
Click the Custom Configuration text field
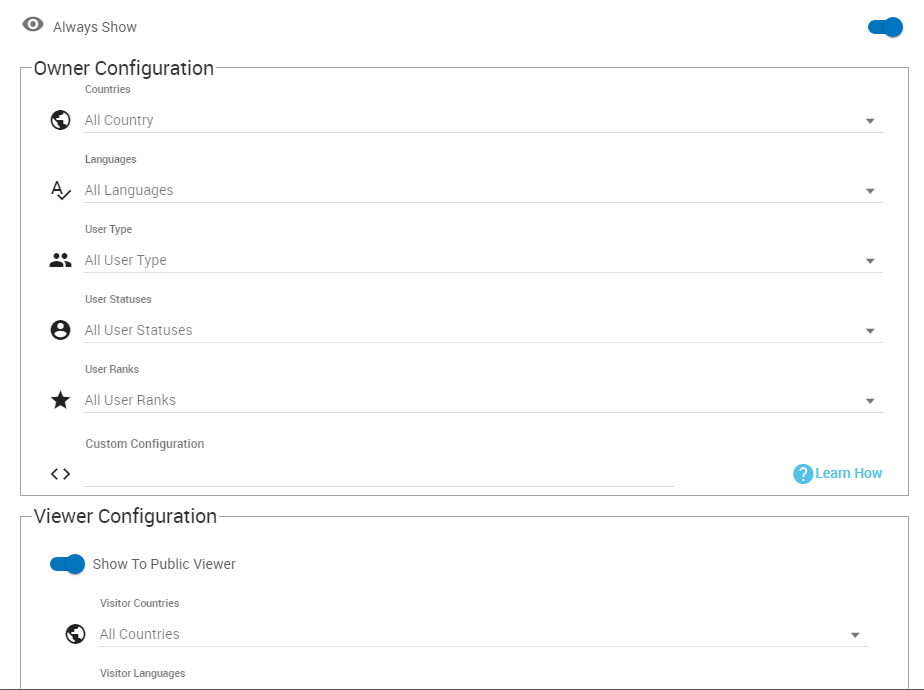pos(378,474)
